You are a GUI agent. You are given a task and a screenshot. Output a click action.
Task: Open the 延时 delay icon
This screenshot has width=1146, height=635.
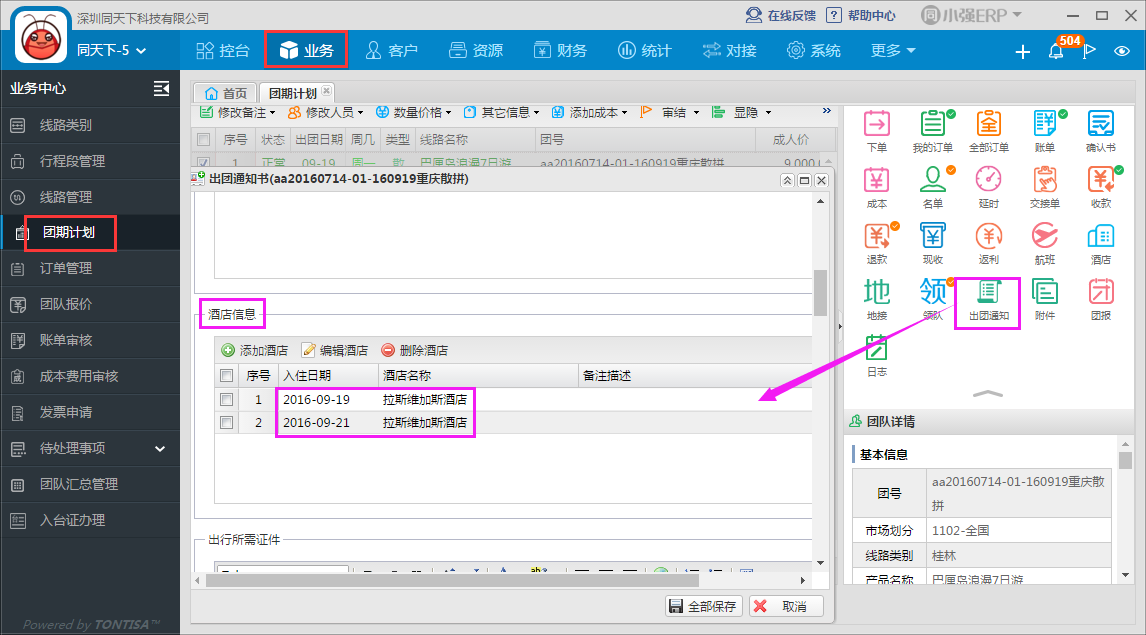[x=989, y=188]
